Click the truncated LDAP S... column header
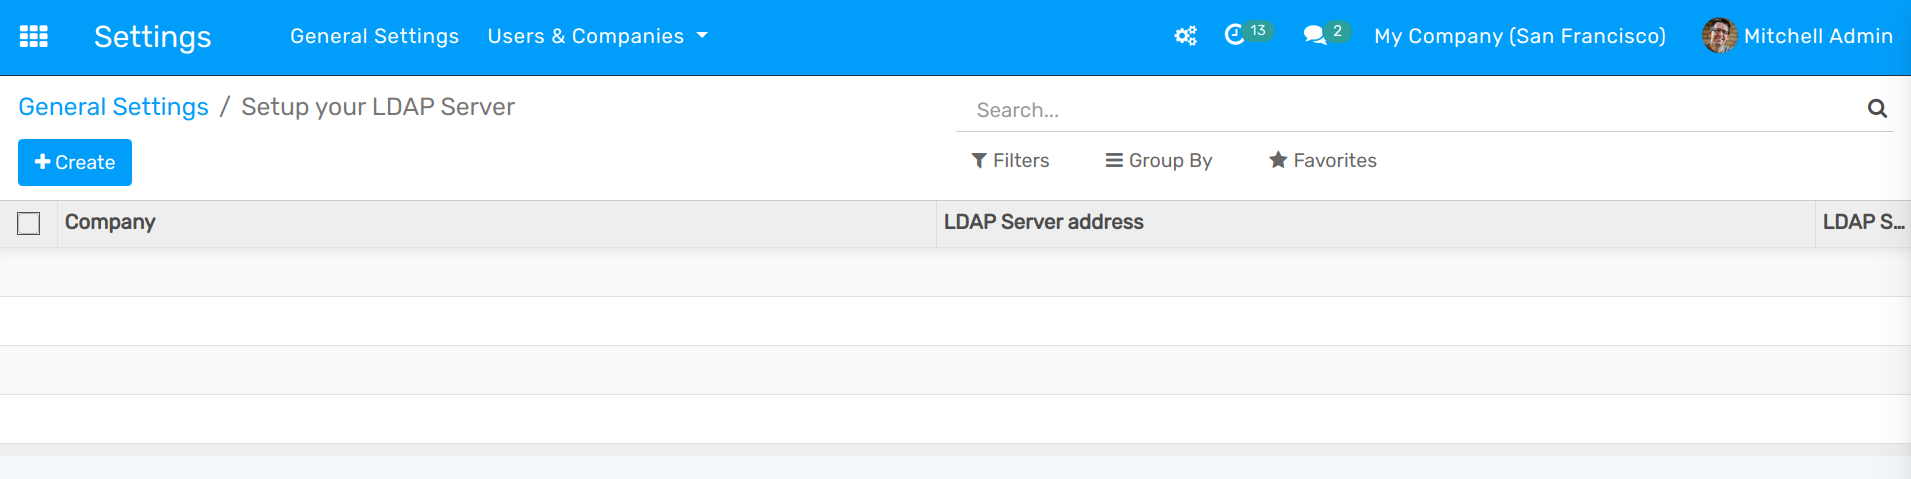The image size is (1911, 479). [1862, 223]
